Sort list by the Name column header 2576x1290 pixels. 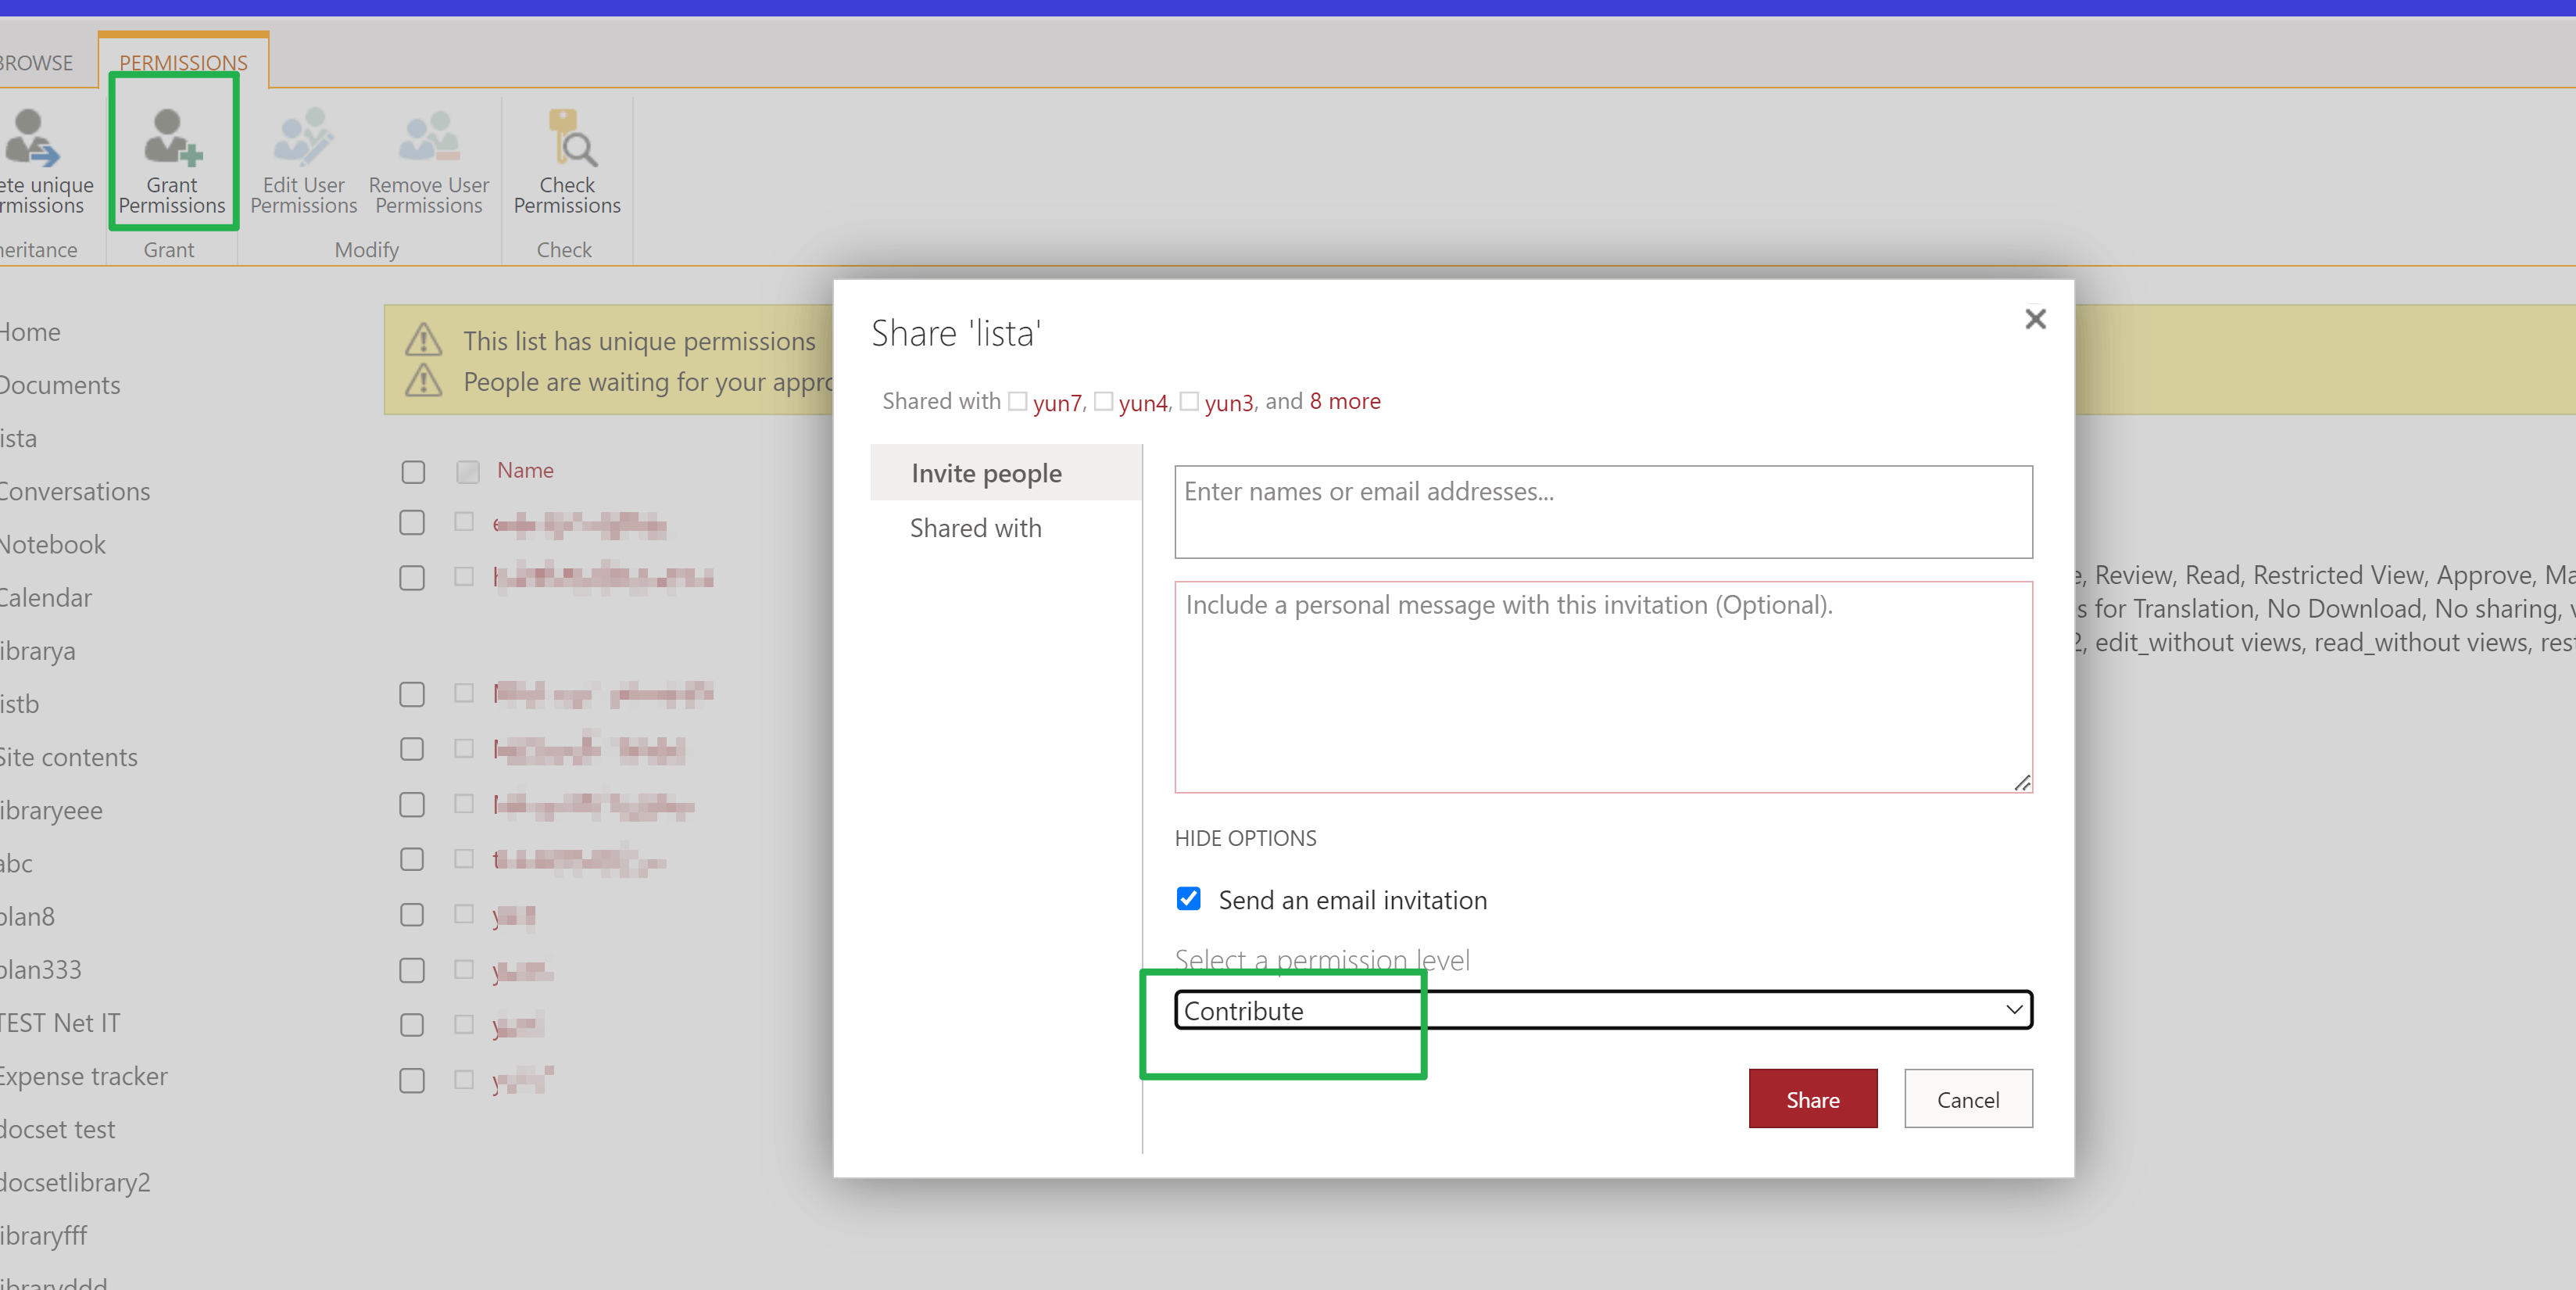(525, 470)
